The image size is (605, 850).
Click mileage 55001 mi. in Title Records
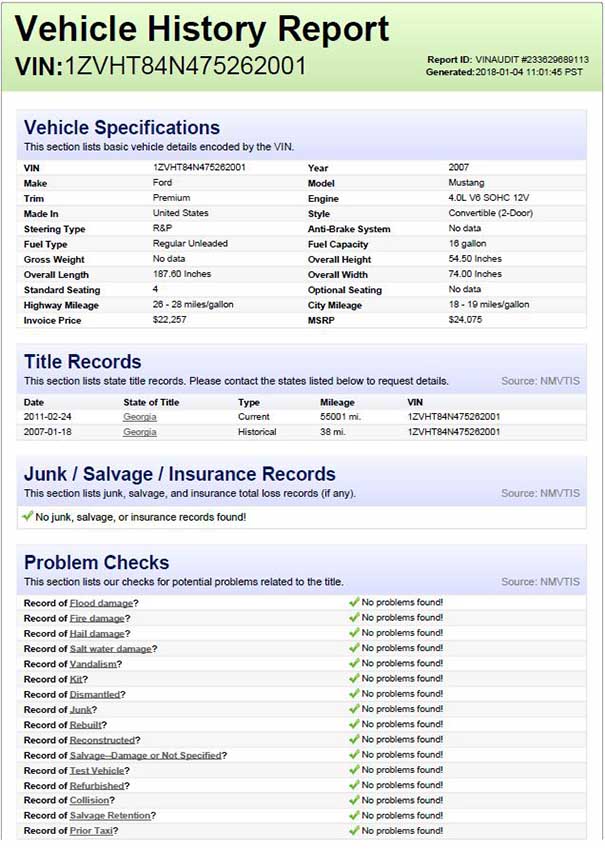point(340,417)
